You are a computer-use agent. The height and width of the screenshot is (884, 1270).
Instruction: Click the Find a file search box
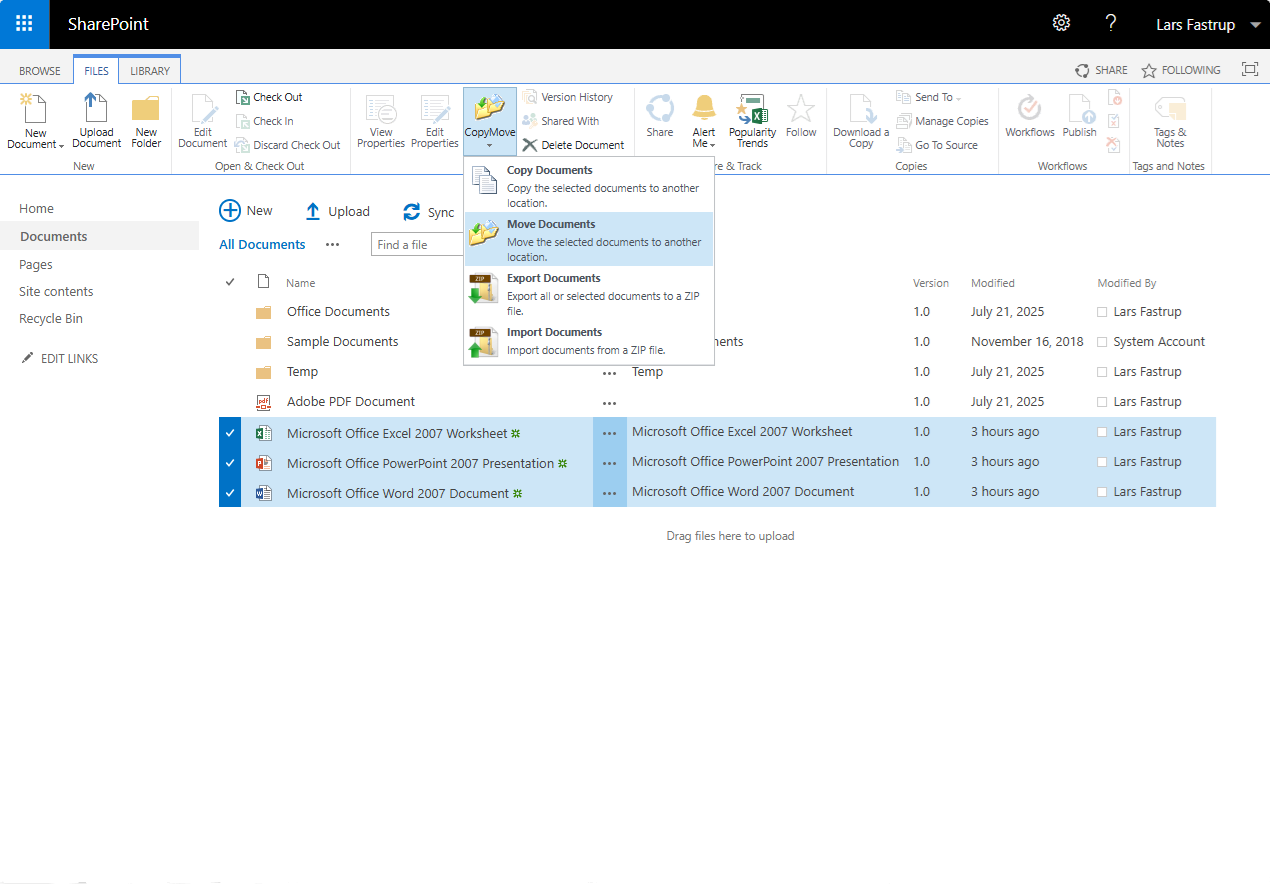point(418,245)
